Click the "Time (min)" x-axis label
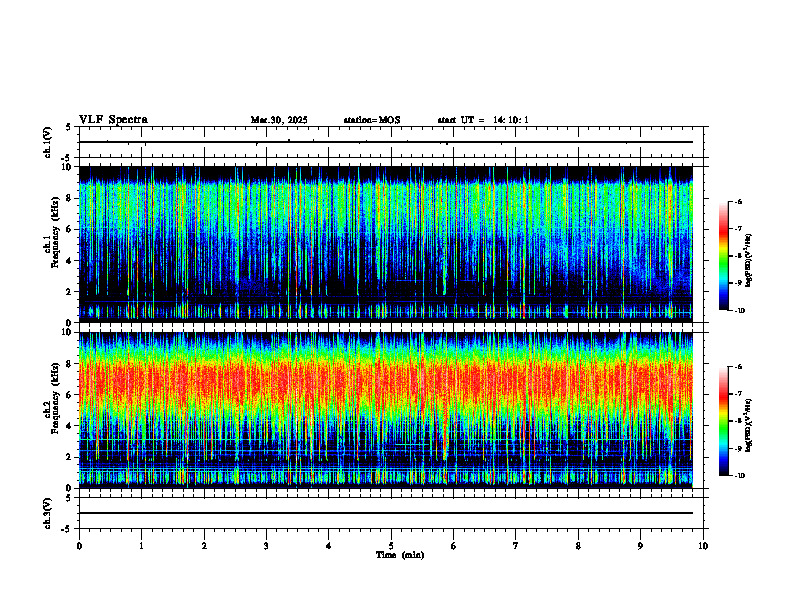 tap(400, 555)
